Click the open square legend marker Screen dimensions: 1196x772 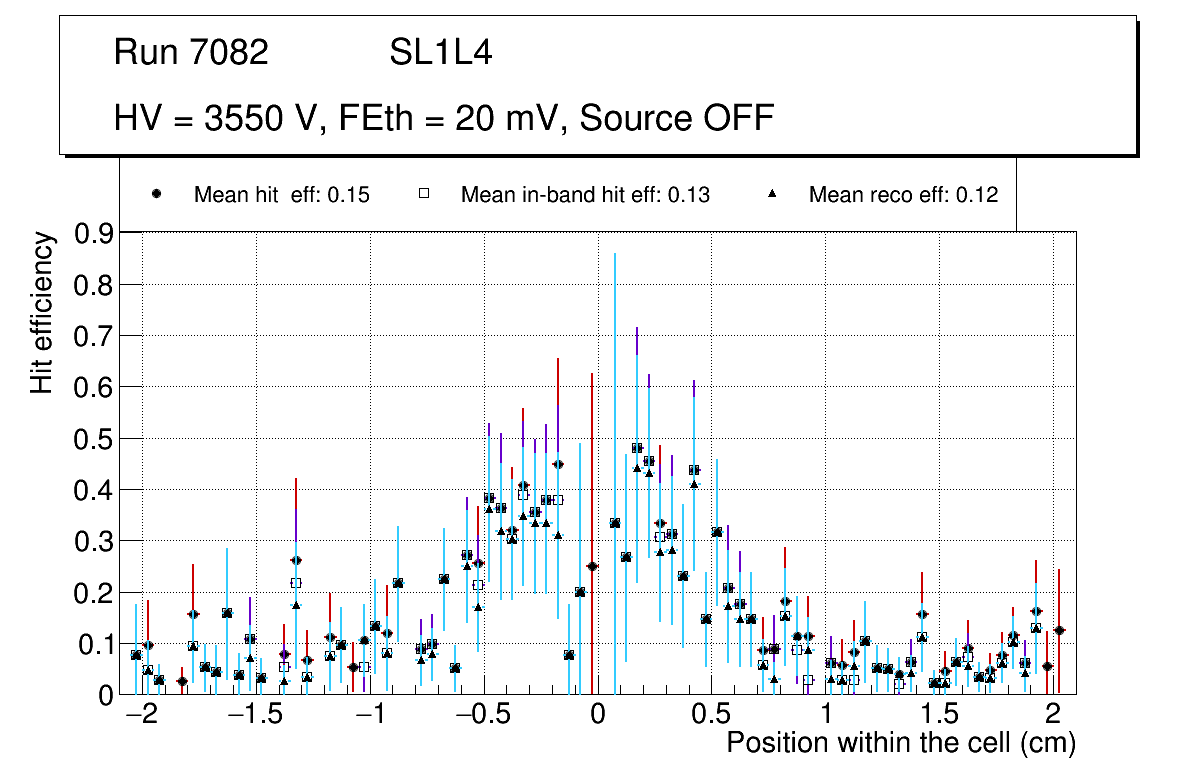(423, 194)
